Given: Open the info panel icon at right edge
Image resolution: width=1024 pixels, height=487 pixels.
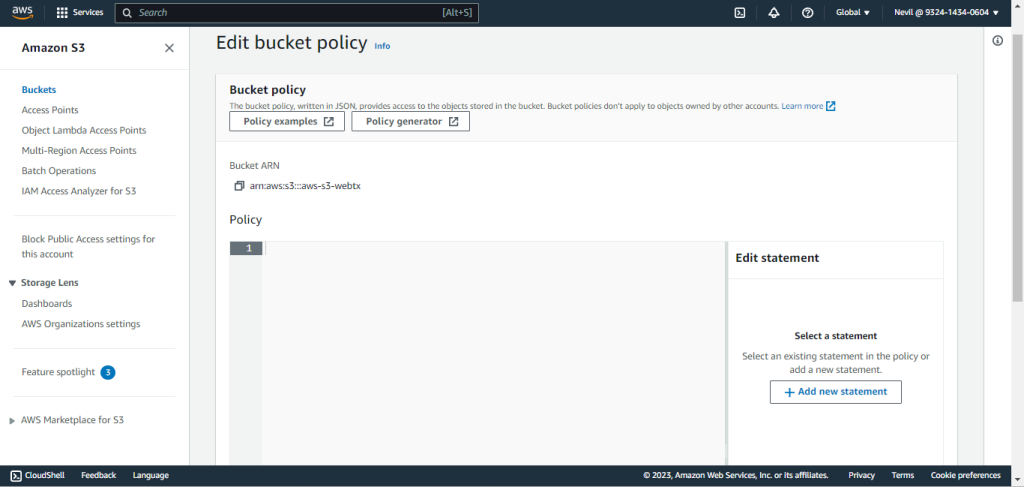Looking at the screenshot, I should click(x=997, y=41).
